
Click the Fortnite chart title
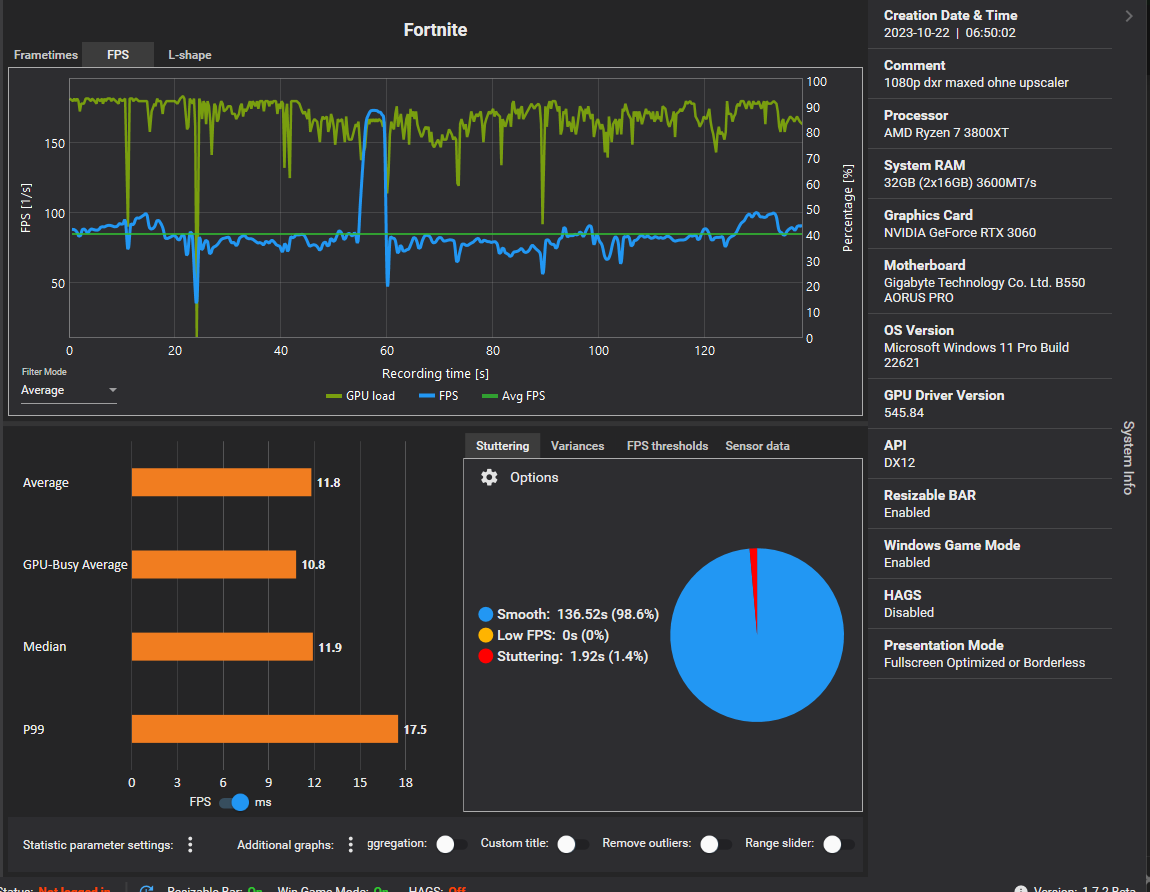coord(435,29)
